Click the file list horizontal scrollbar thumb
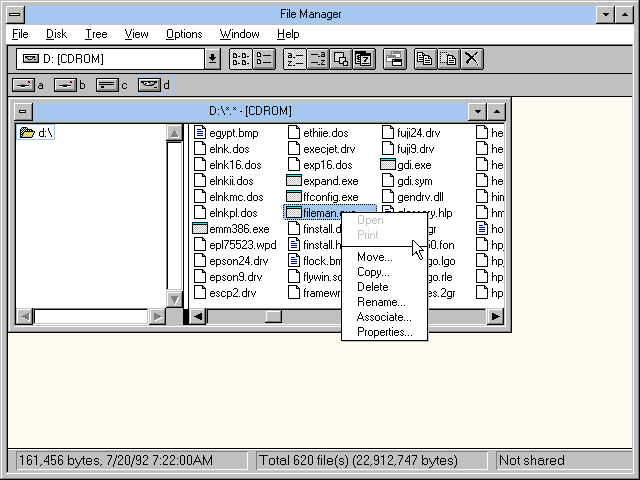Image resolution: width=640 pixels, height=480 pixels. [273, 317]
